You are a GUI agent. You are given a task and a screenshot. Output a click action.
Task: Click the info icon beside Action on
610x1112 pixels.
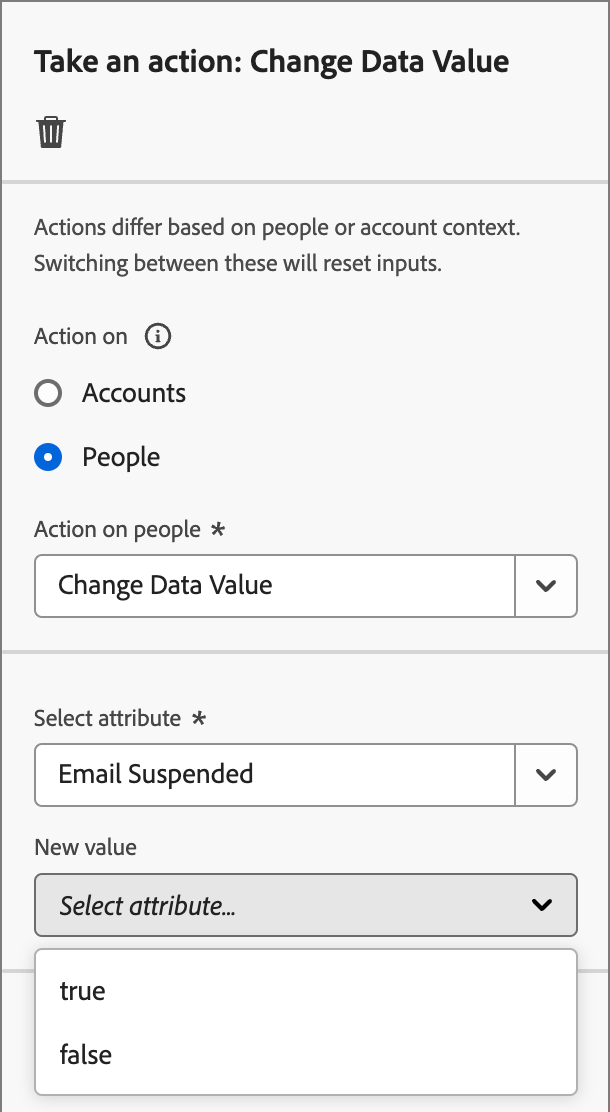pos(158,336)
